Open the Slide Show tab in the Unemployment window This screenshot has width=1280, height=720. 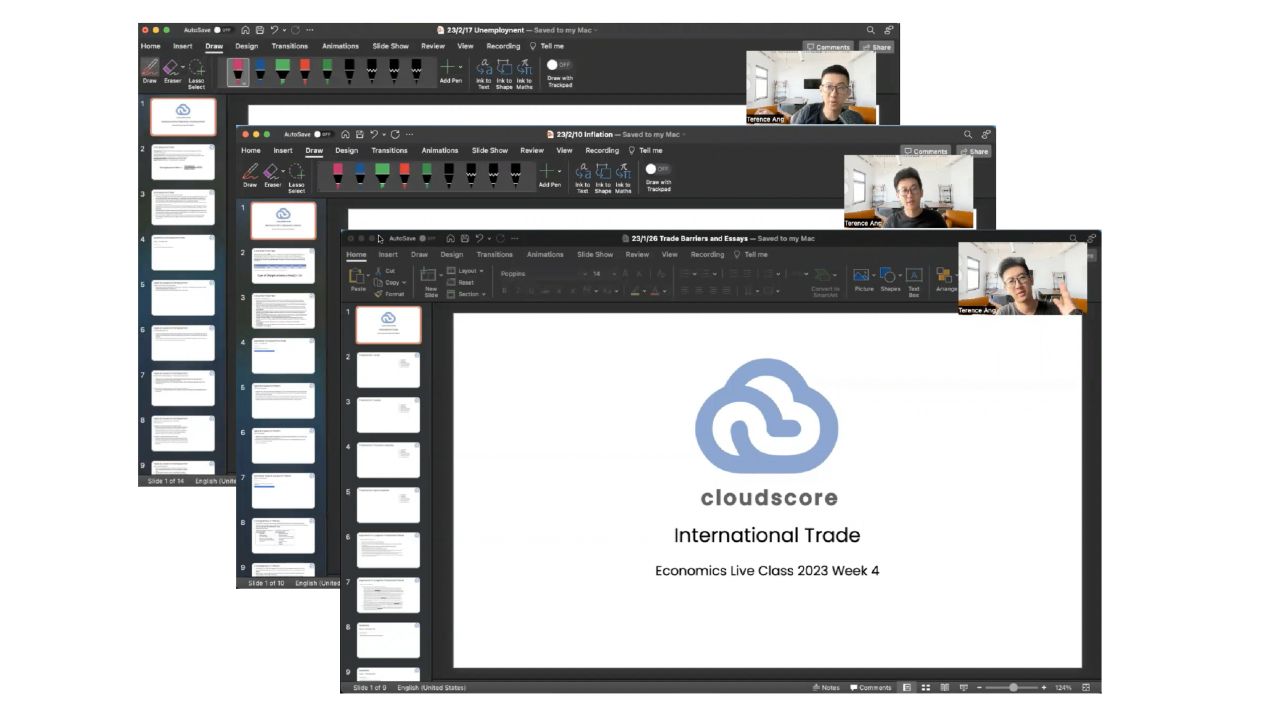click(390, 46)
